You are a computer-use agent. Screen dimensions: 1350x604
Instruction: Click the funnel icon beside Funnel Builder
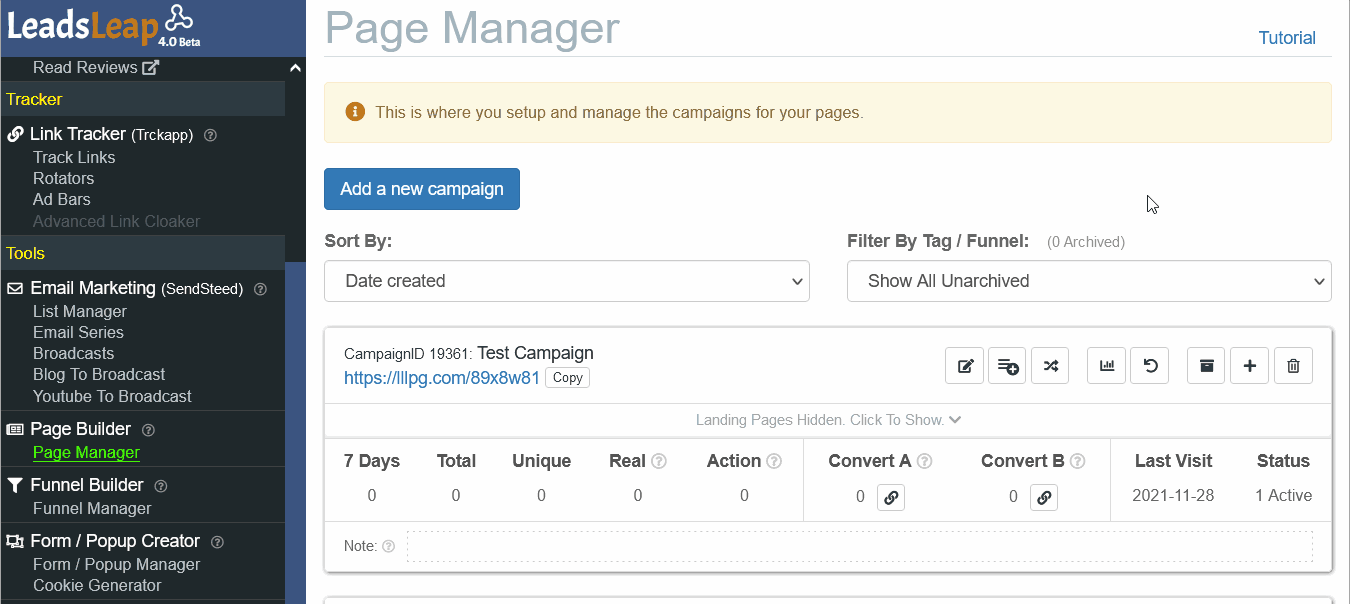(15, 485)
